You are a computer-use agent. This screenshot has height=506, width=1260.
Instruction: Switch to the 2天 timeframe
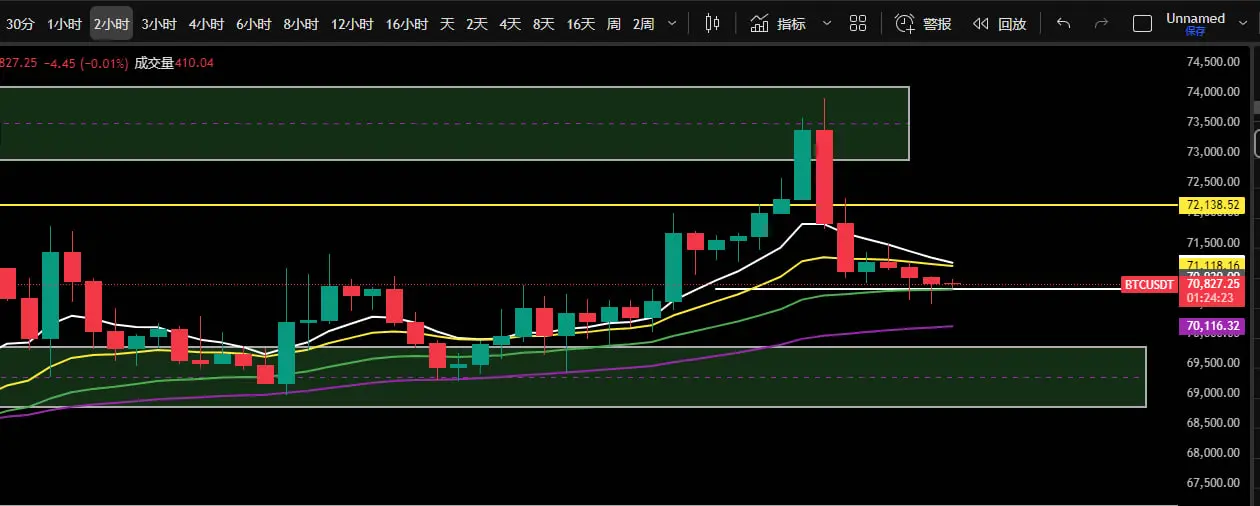click(477, 23)
